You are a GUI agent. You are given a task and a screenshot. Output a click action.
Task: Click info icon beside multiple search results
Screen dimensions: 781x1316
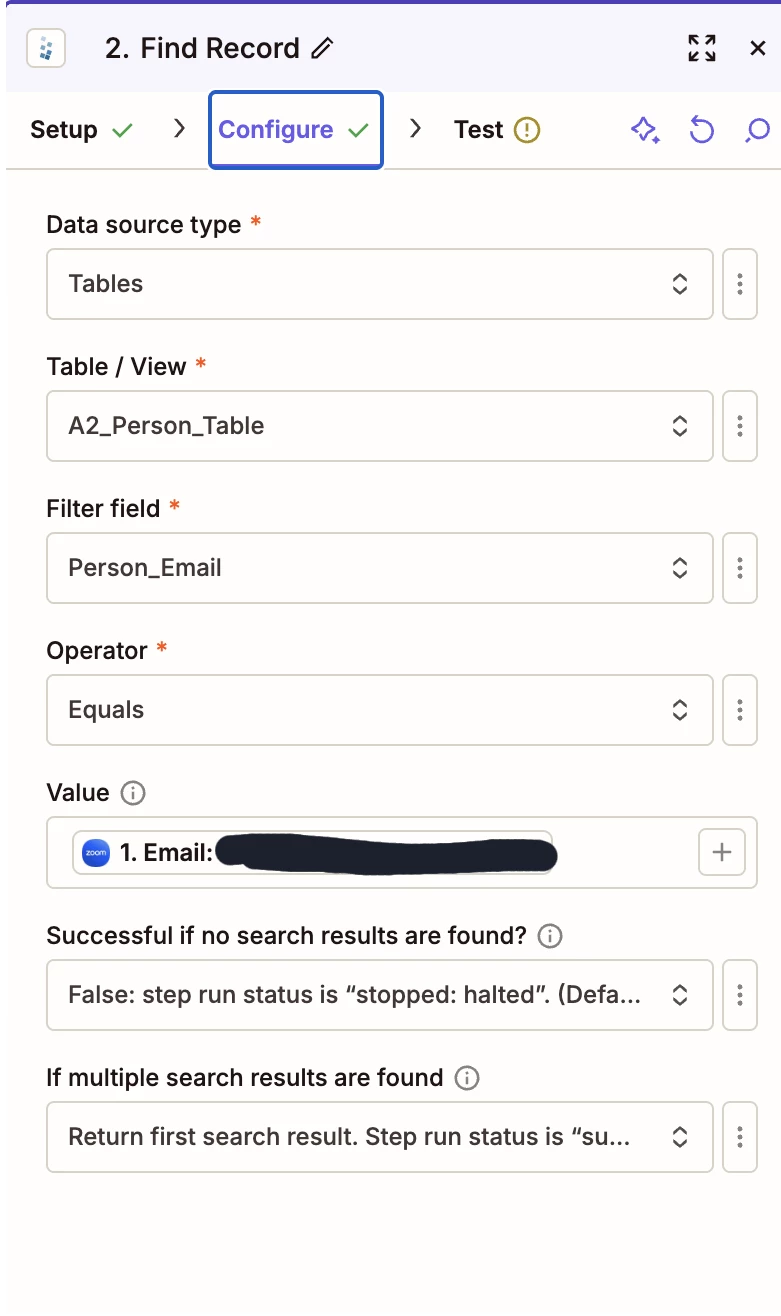click(466, 1078)
